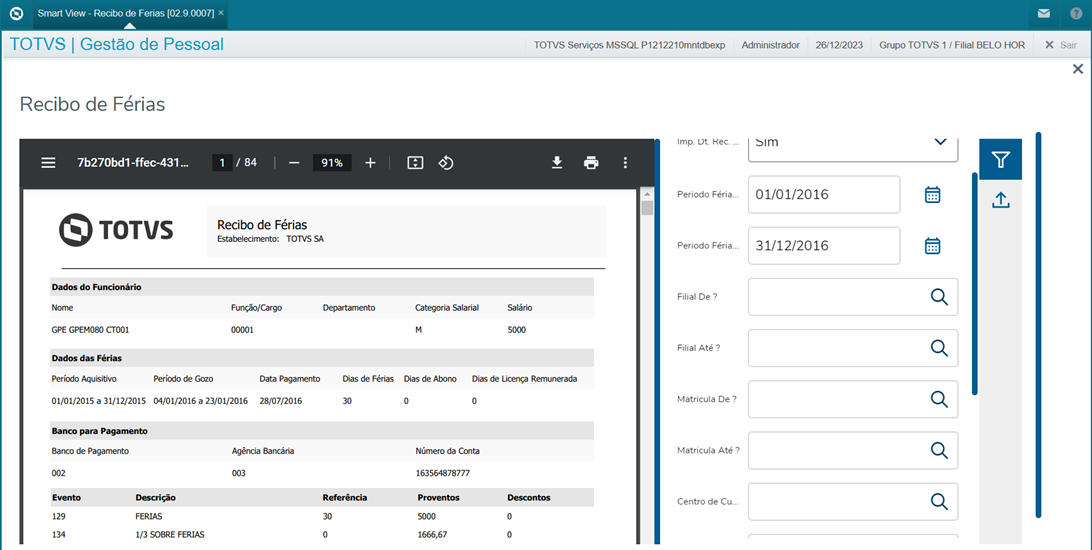Open the PDF viewer hamburger menu
1092x550 pixels.
pos(48,163)
